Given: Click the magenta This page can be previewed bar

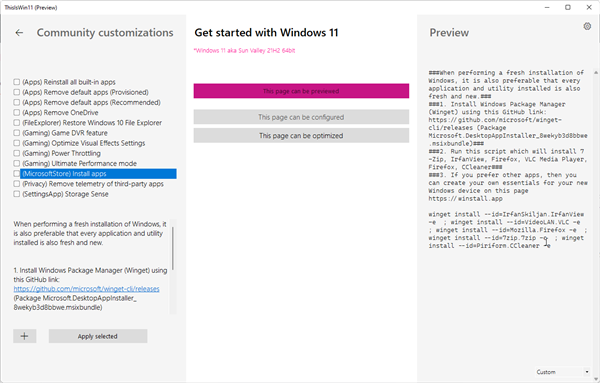Looking at the screenshot, I should pyautogui.click(x=301, y=91).
